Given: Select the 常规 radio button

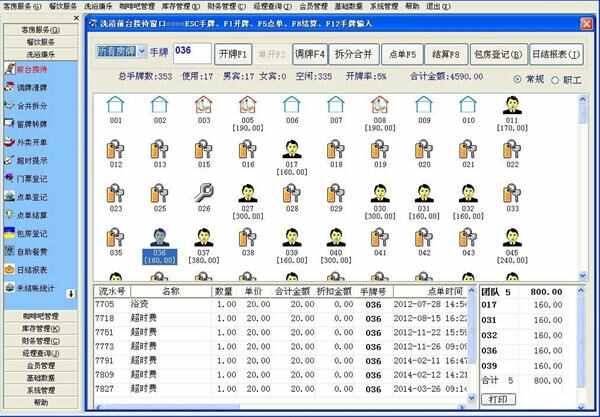Looking at the screenshot, I should click(517, 79).
